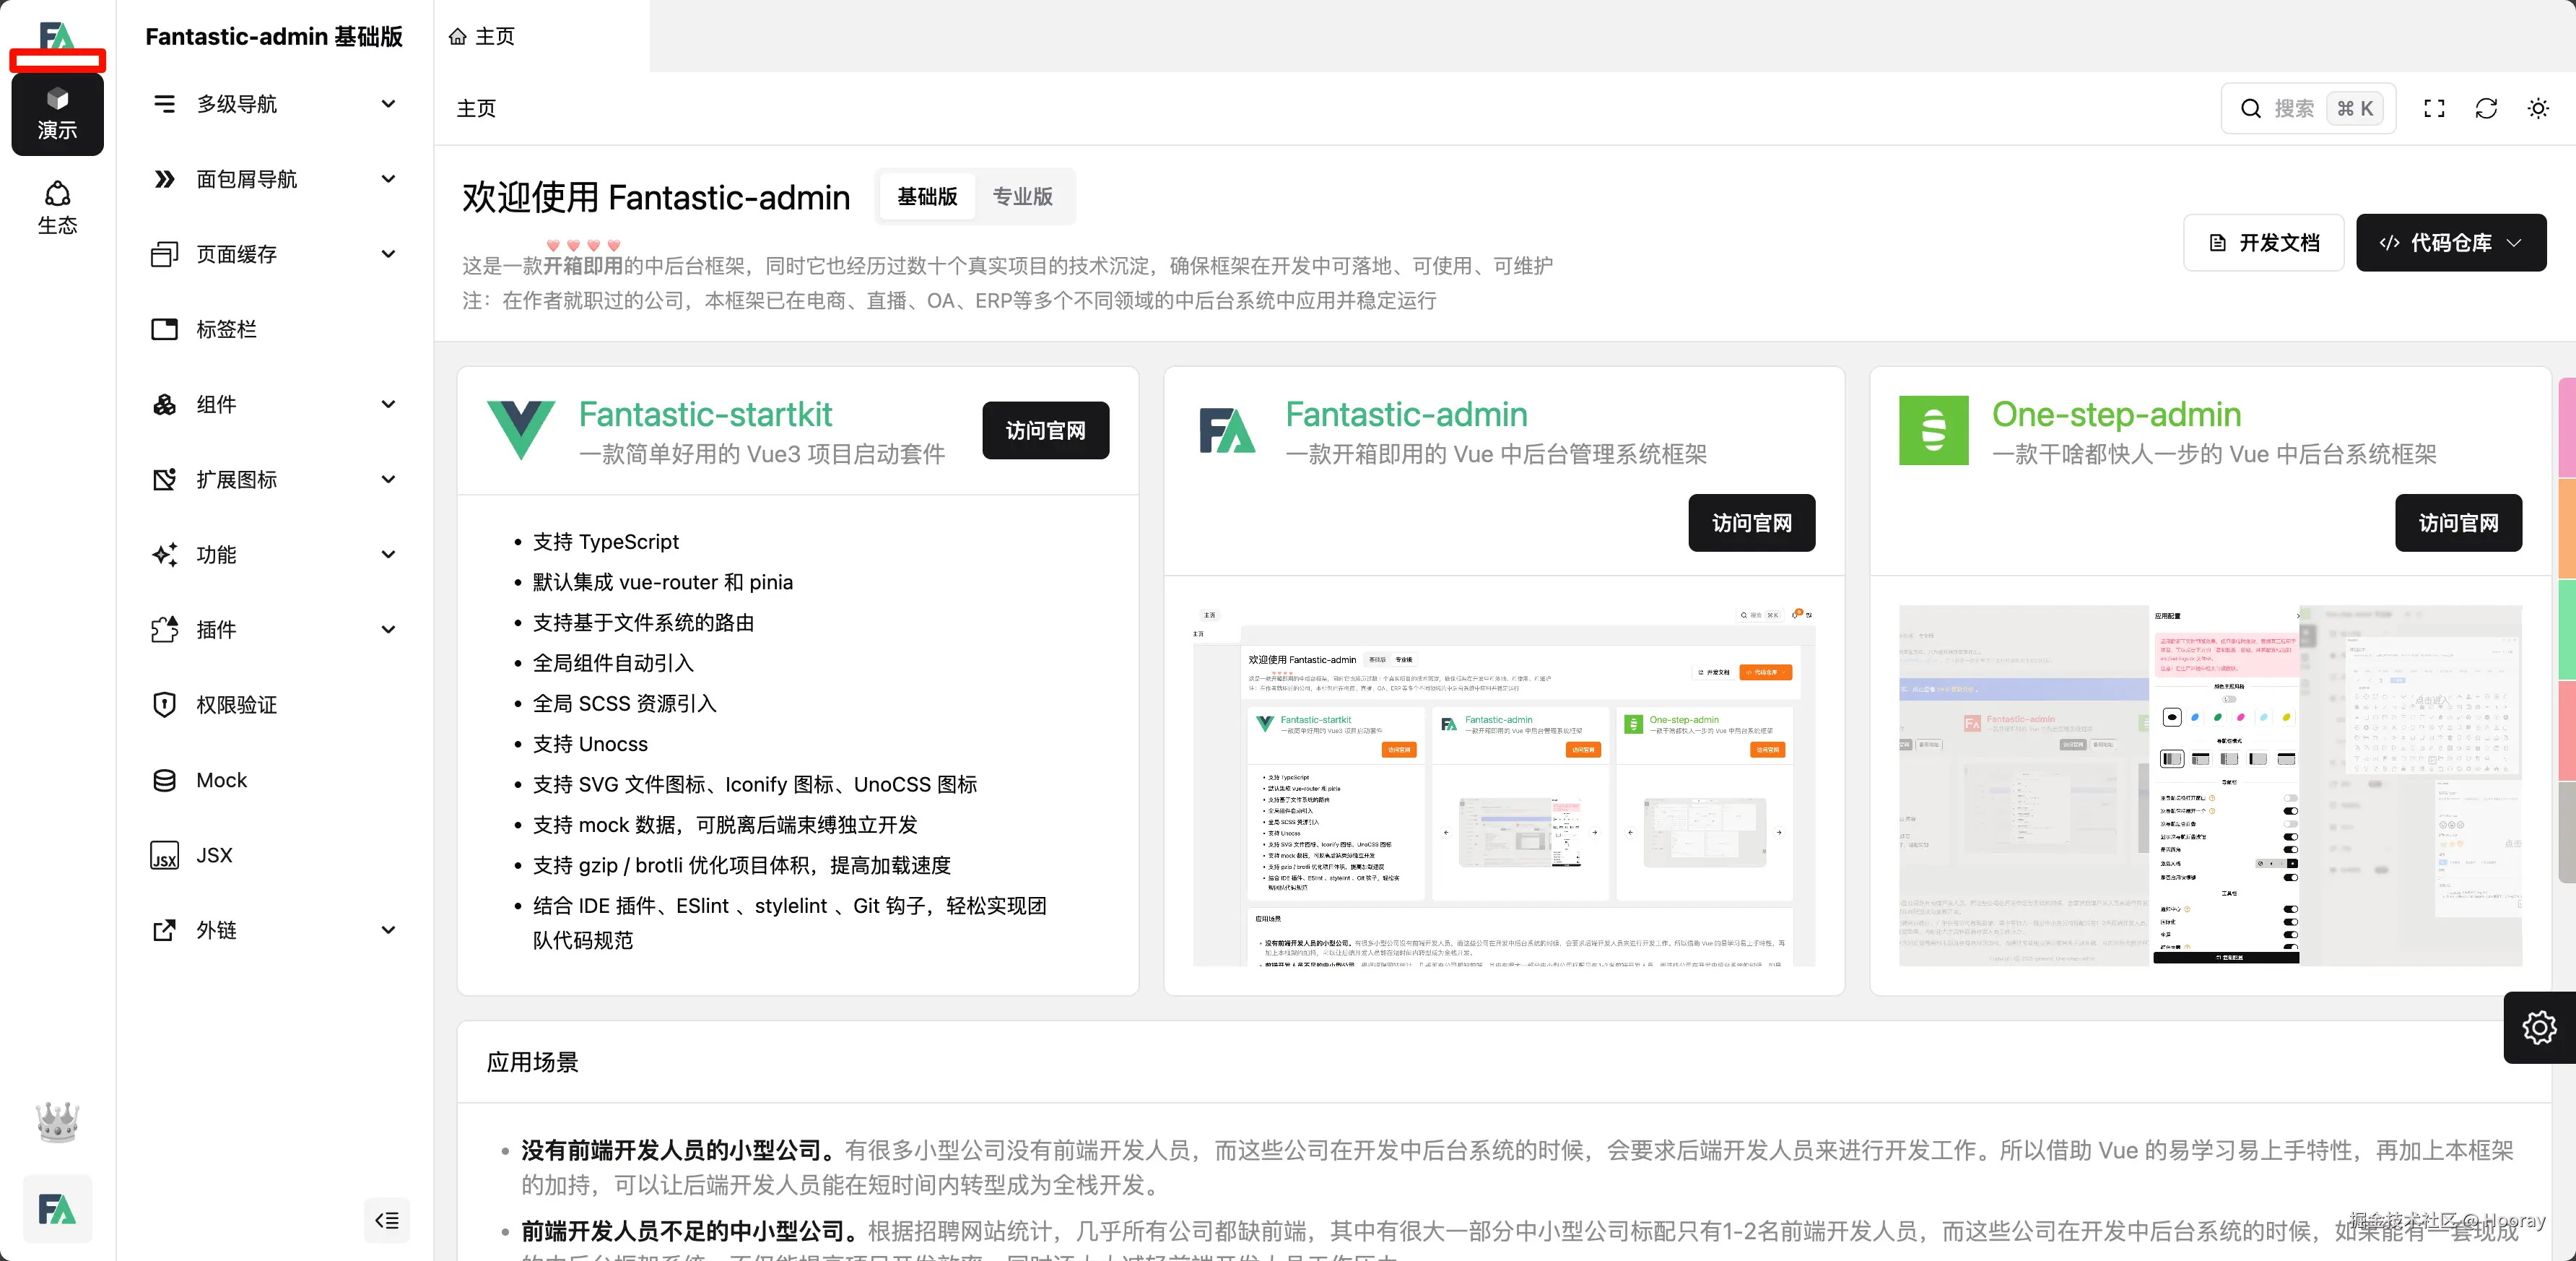
Task: Switch to the 专业版 edition
Action: (x=1022, y=197)
